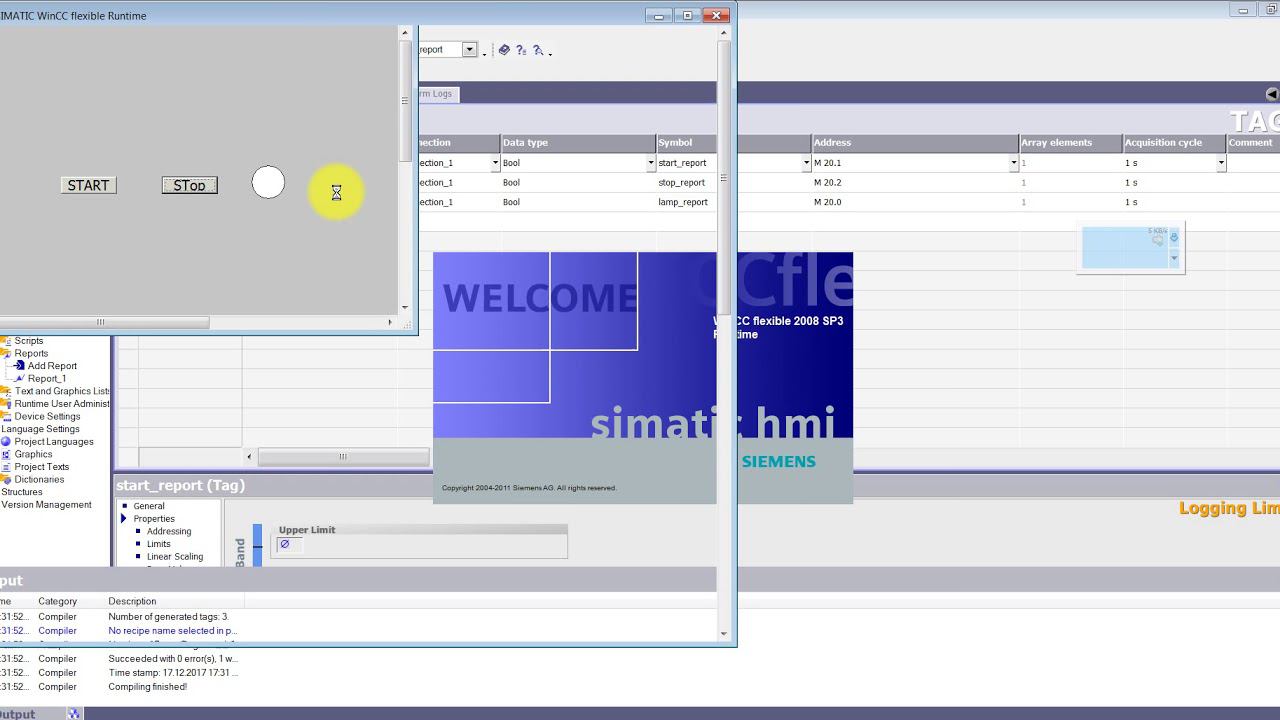
Task: Select Structures in the project tree
Action: pyautogui.click(x=22, y=492)
